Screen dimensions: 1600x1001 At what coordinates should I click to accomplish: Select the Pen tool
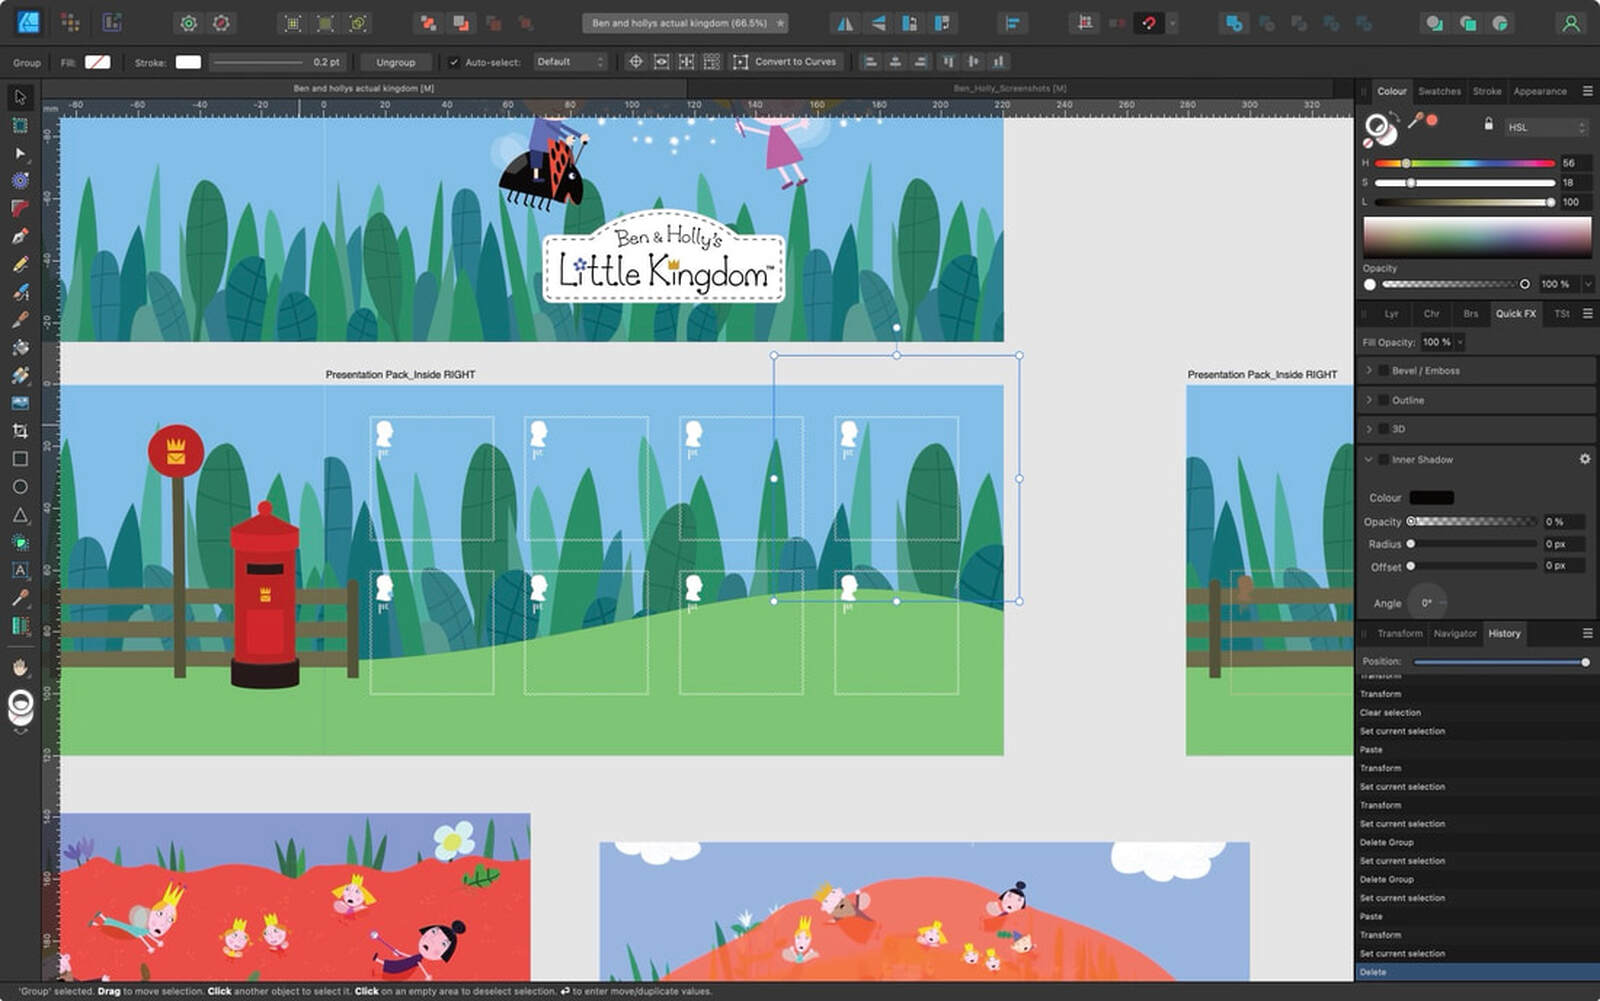[x=20, y=236]
